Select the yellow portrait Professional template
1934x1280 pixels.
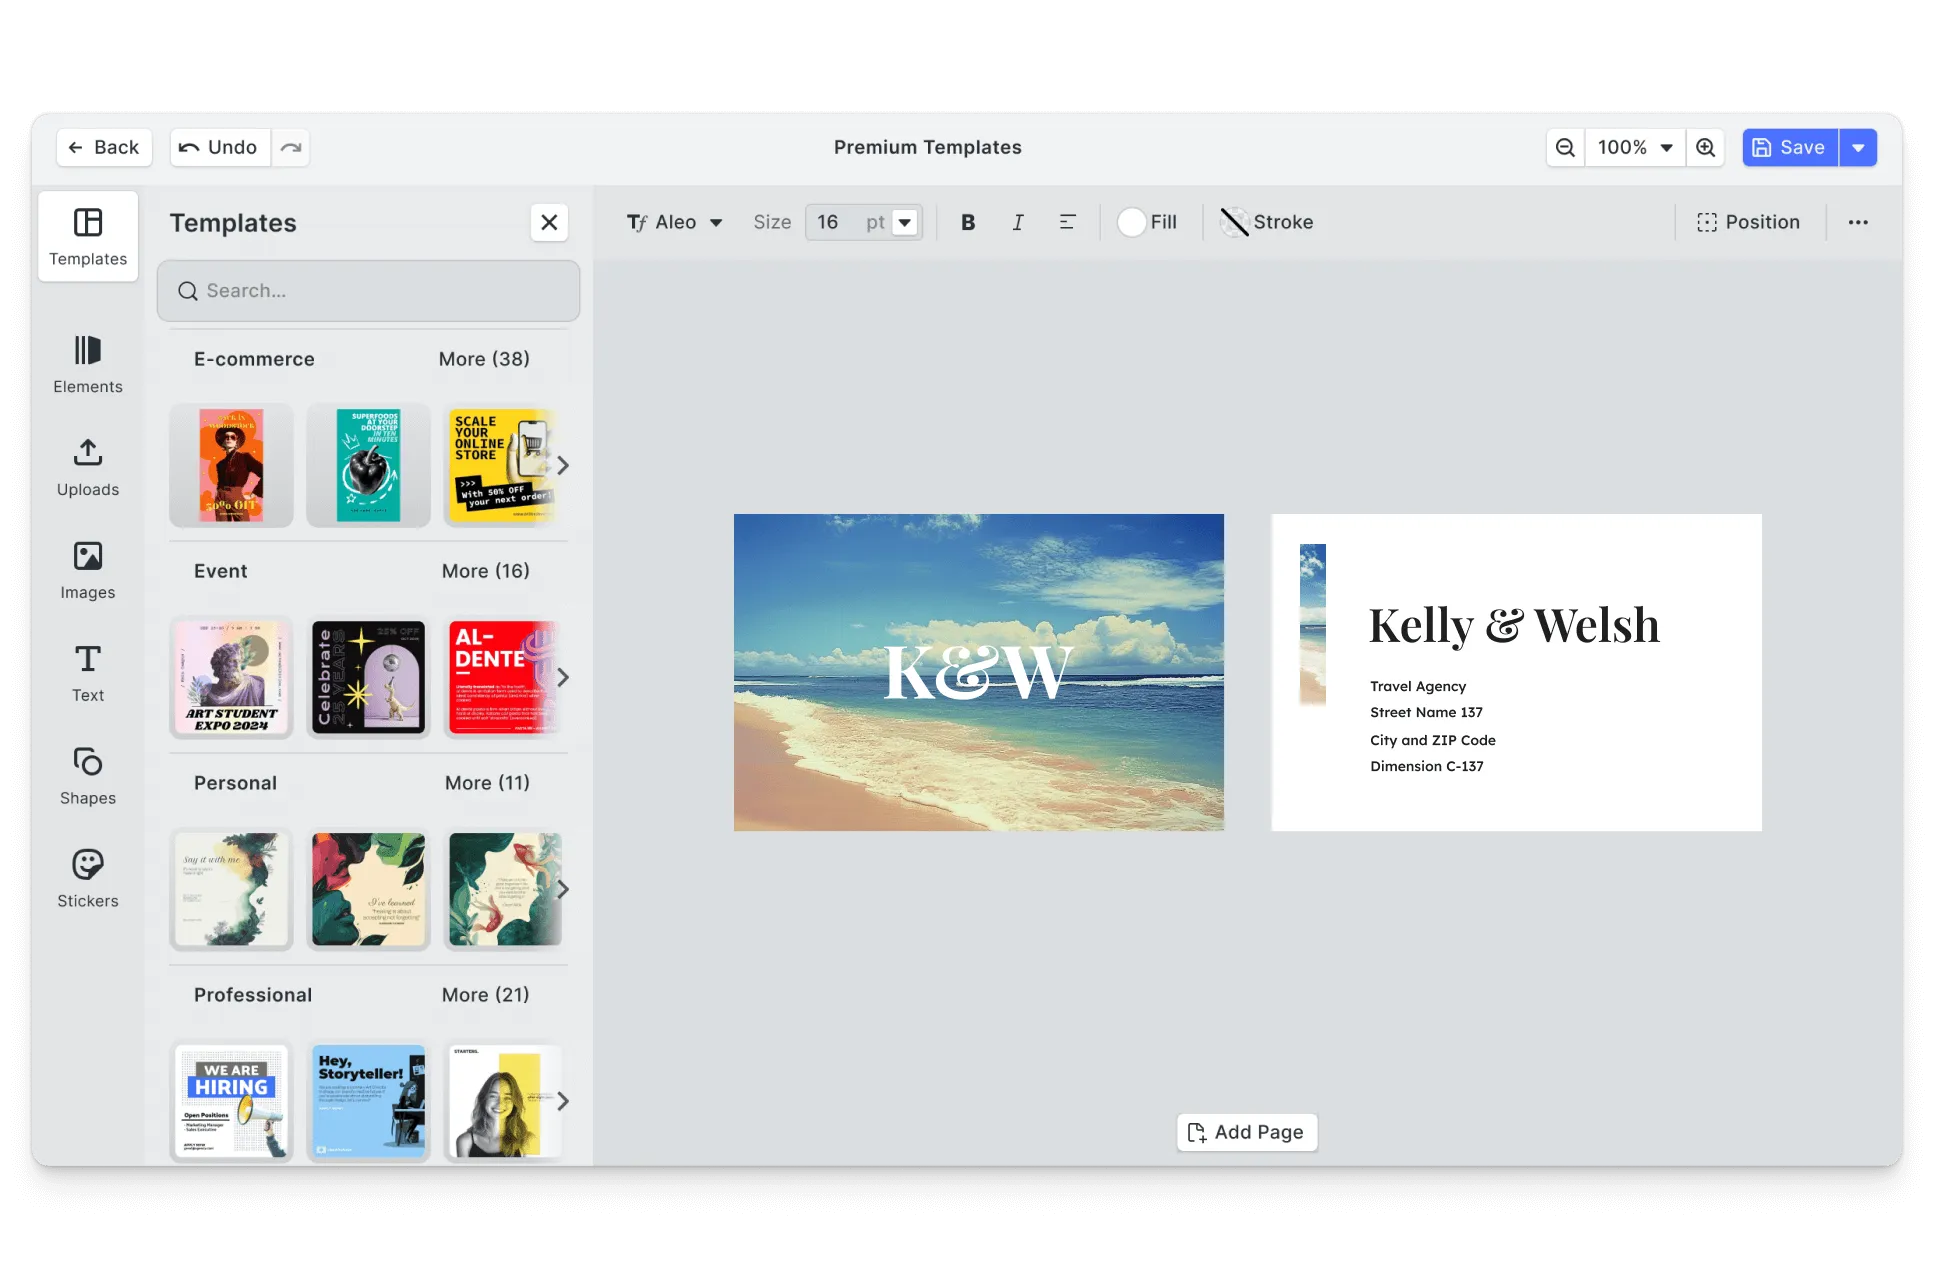coord(502,1102)
